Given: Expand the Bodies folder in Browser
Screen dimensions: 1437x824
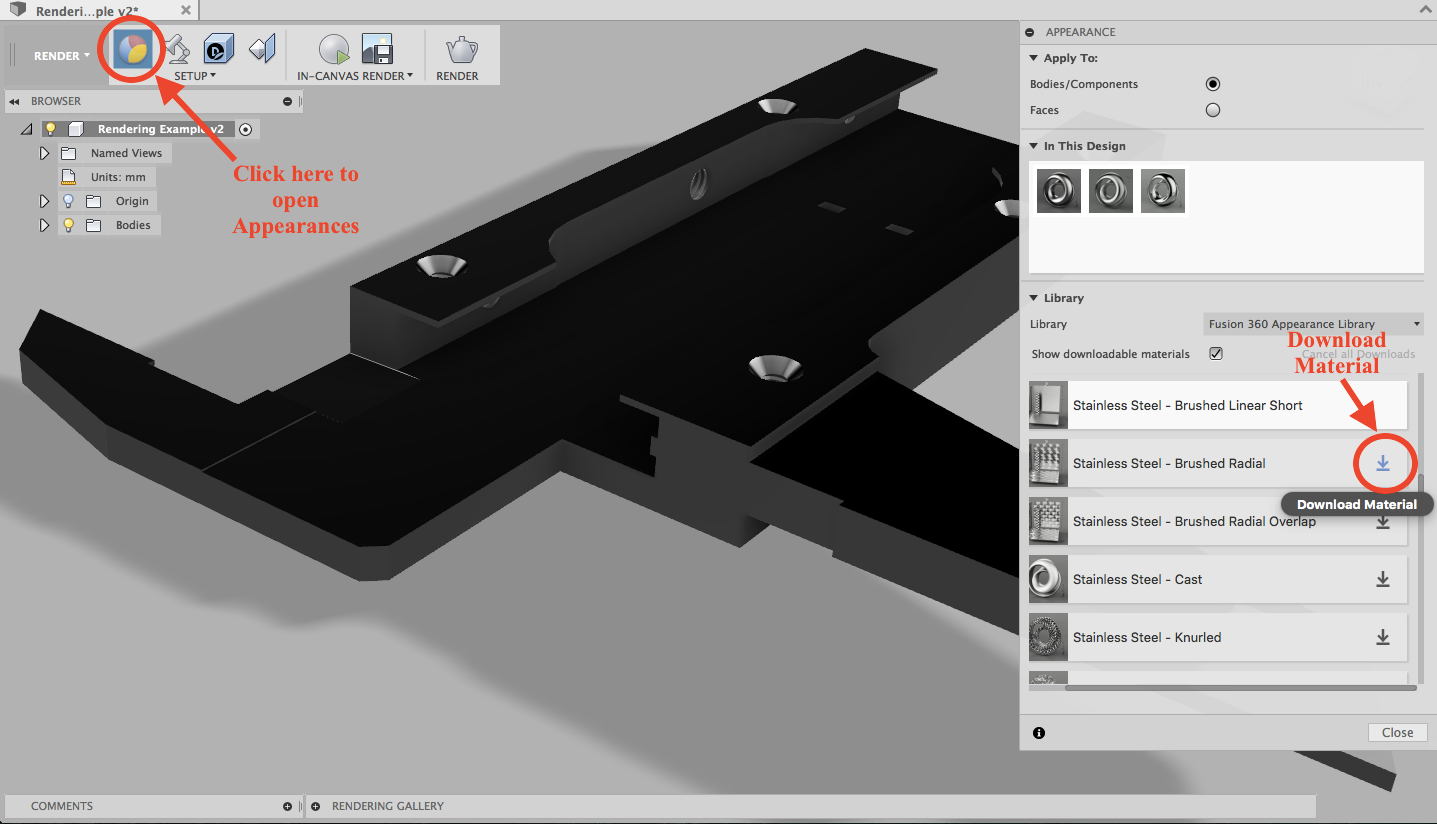Looking at the screenshot, I should (x=44, y=224).
